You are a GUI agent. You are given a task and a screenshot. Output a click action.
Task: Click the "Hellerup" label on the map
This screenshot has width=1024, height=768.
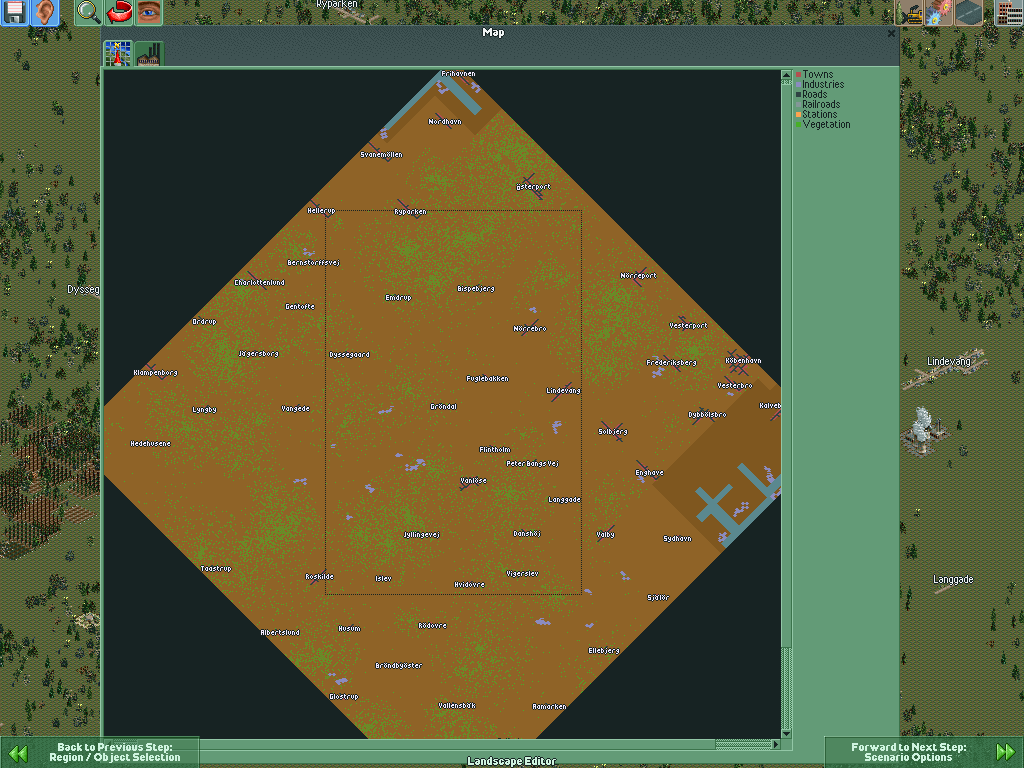pos(321,211)
